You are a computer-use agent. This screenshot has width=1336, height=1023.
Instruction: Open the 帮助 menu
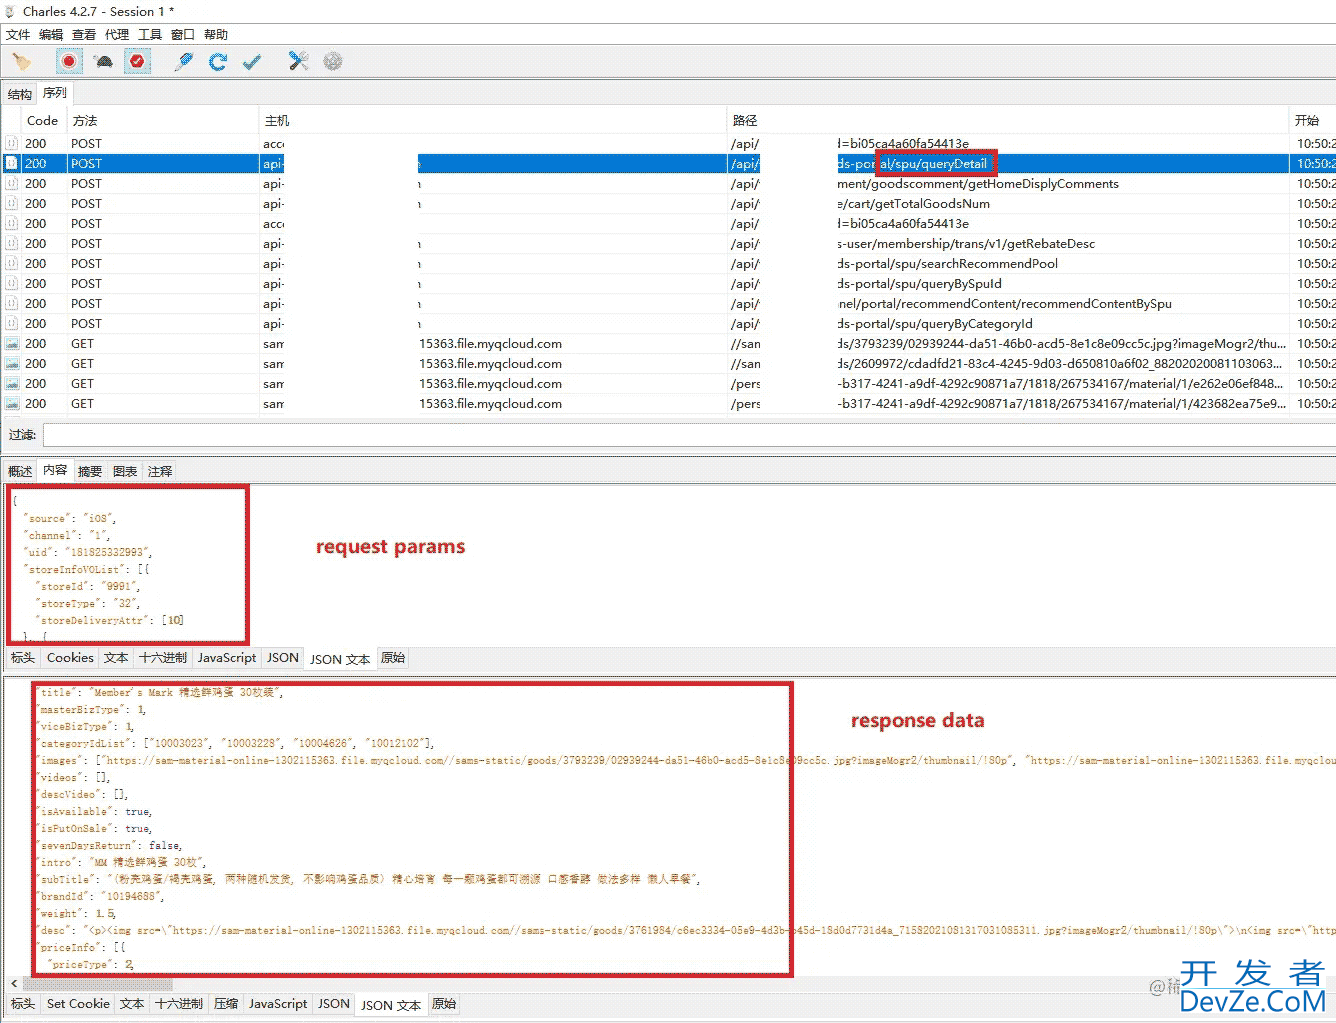[x=216, y=35]
